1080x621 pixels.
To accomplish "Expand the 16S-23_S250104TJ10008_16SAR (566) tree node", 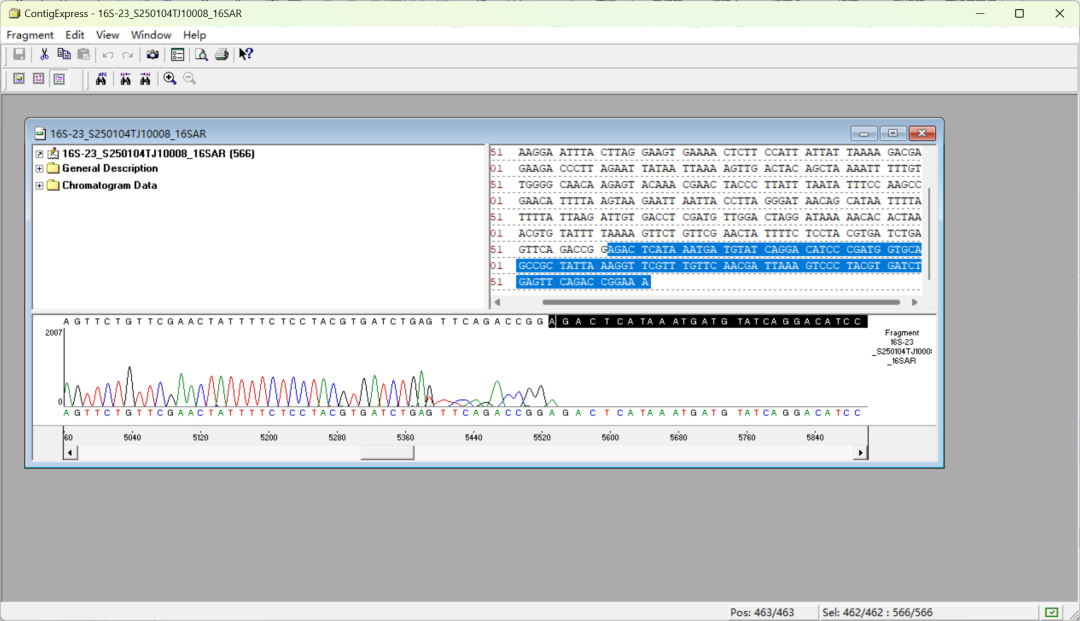I will tap(39, 154).
